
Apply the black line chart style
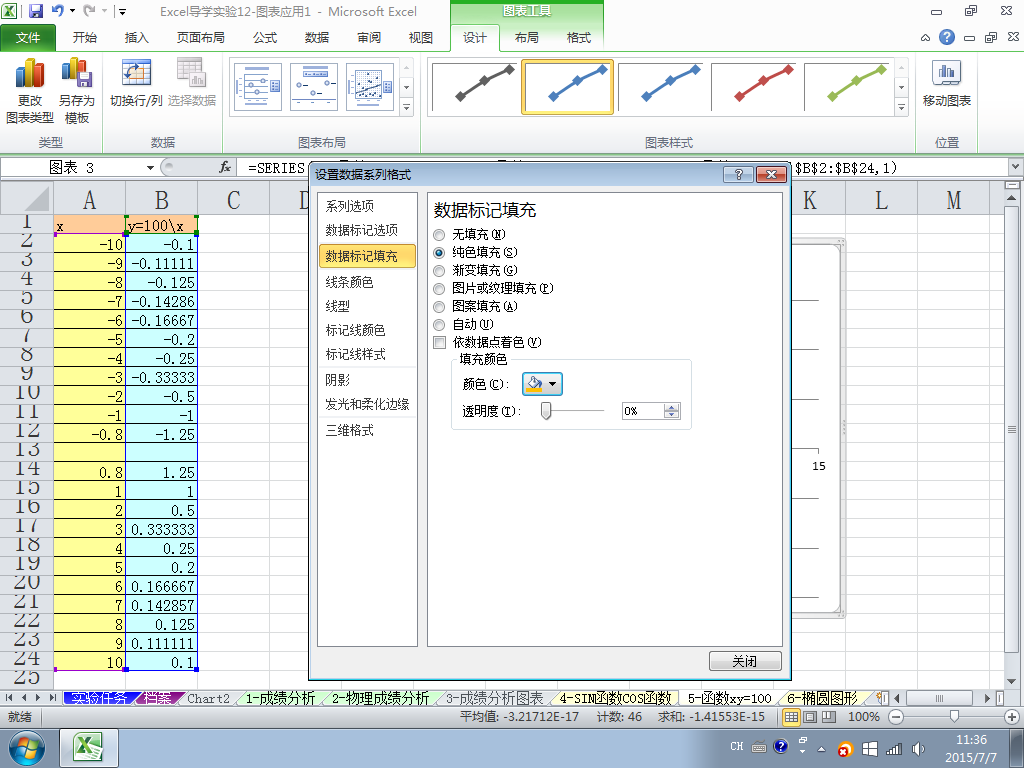(x=474, y=87)
